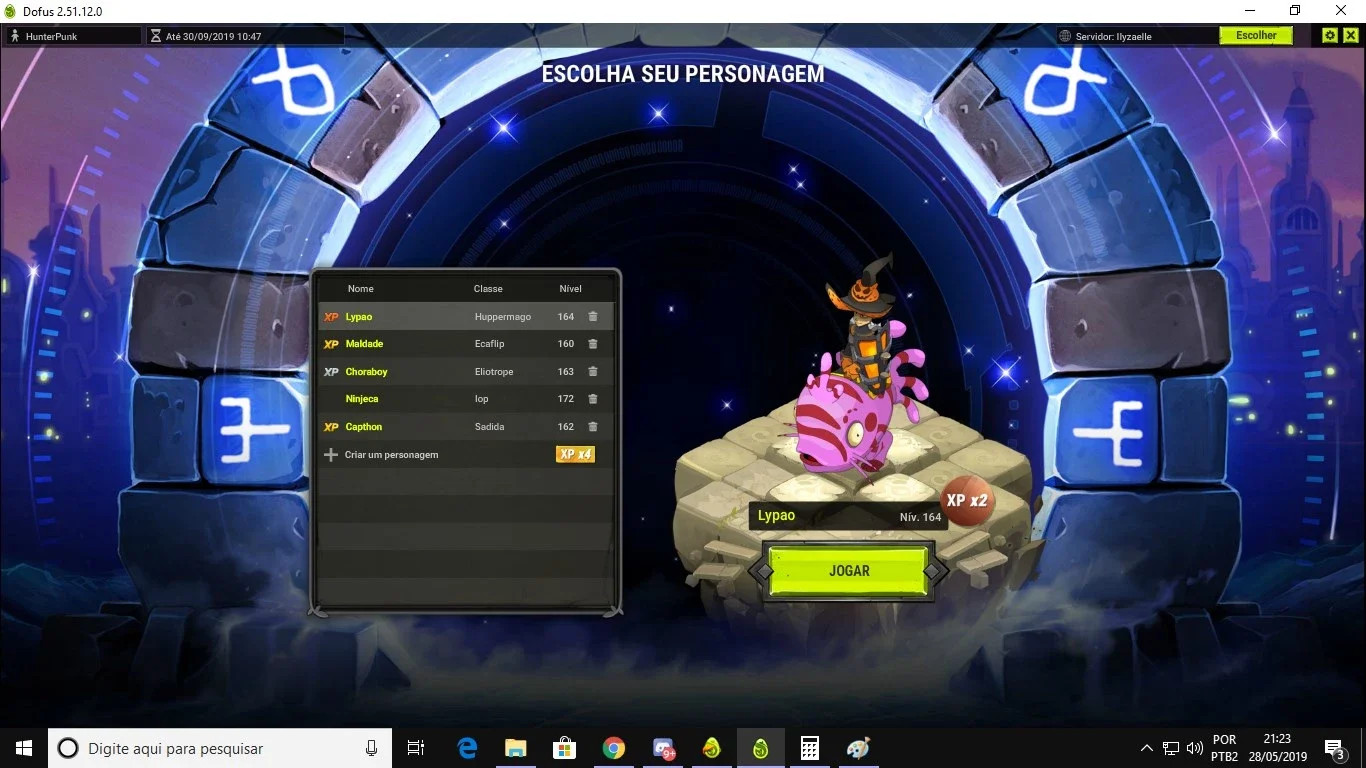Image resolution: width=1366 pixels, height=768 pixels.
Task: Click Criar um personagem
Action: pos(392,455)
